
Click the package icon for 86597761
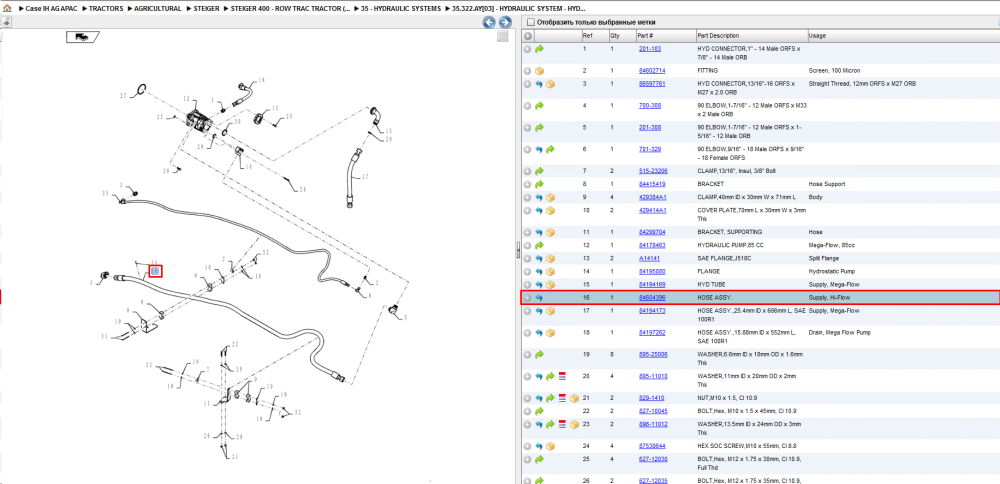(550, 84)
